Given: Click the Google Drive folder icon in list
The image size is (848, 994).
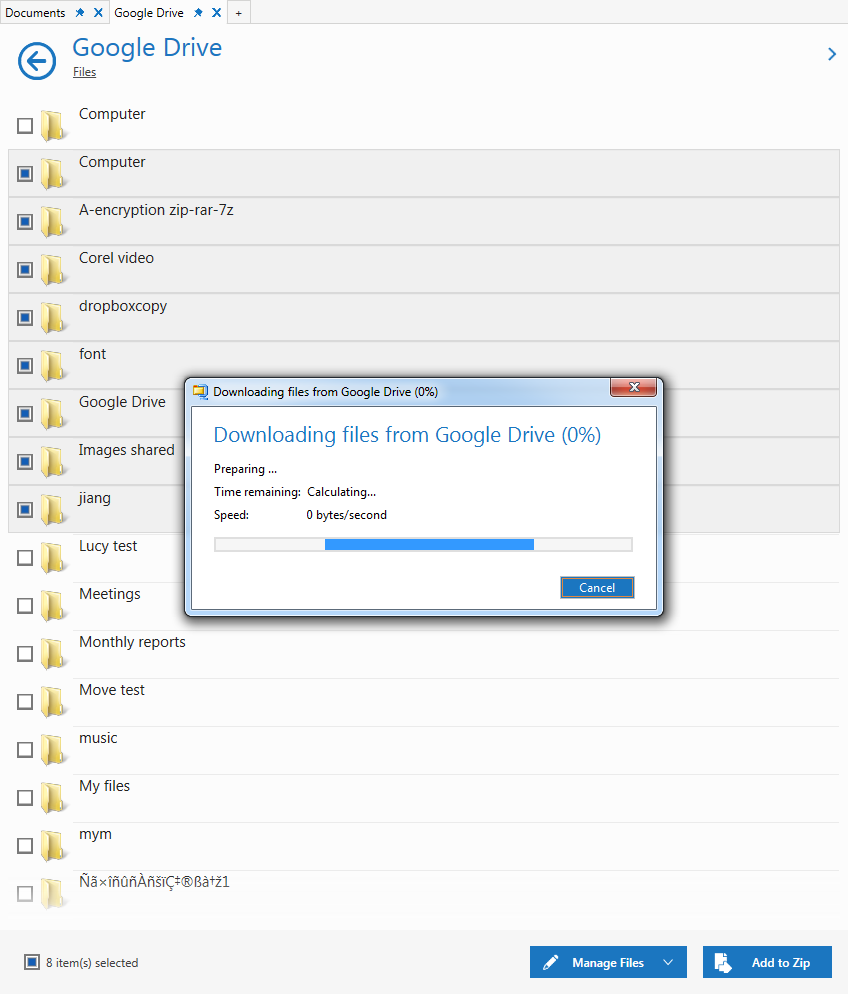Looking at the screenshot, I should [x=54, y=413].
